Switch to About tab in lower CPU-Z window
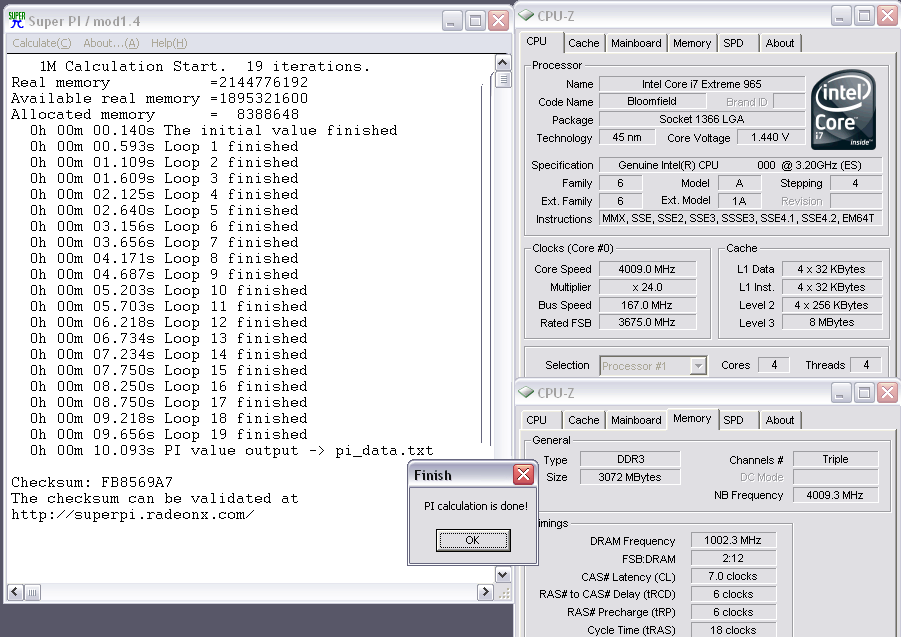This screenshot has width=901, height=637. coord(780,420)
